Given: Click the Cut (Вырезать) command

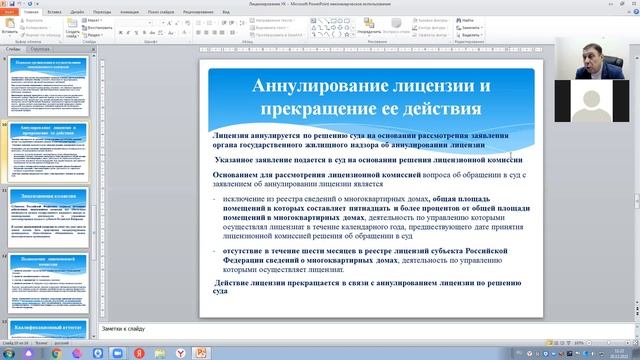Looking at the screenshot, I should 31,20.
